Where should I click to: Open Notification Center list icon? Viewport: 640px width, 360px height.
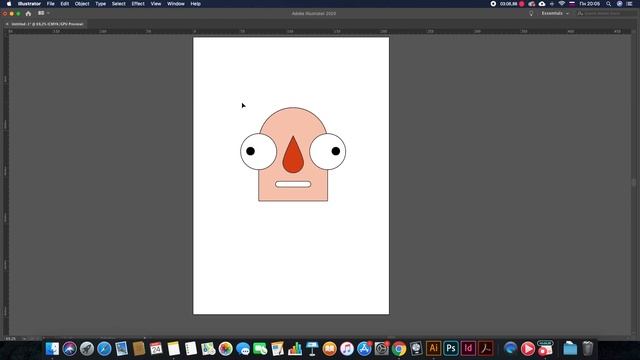coord(629,4)
